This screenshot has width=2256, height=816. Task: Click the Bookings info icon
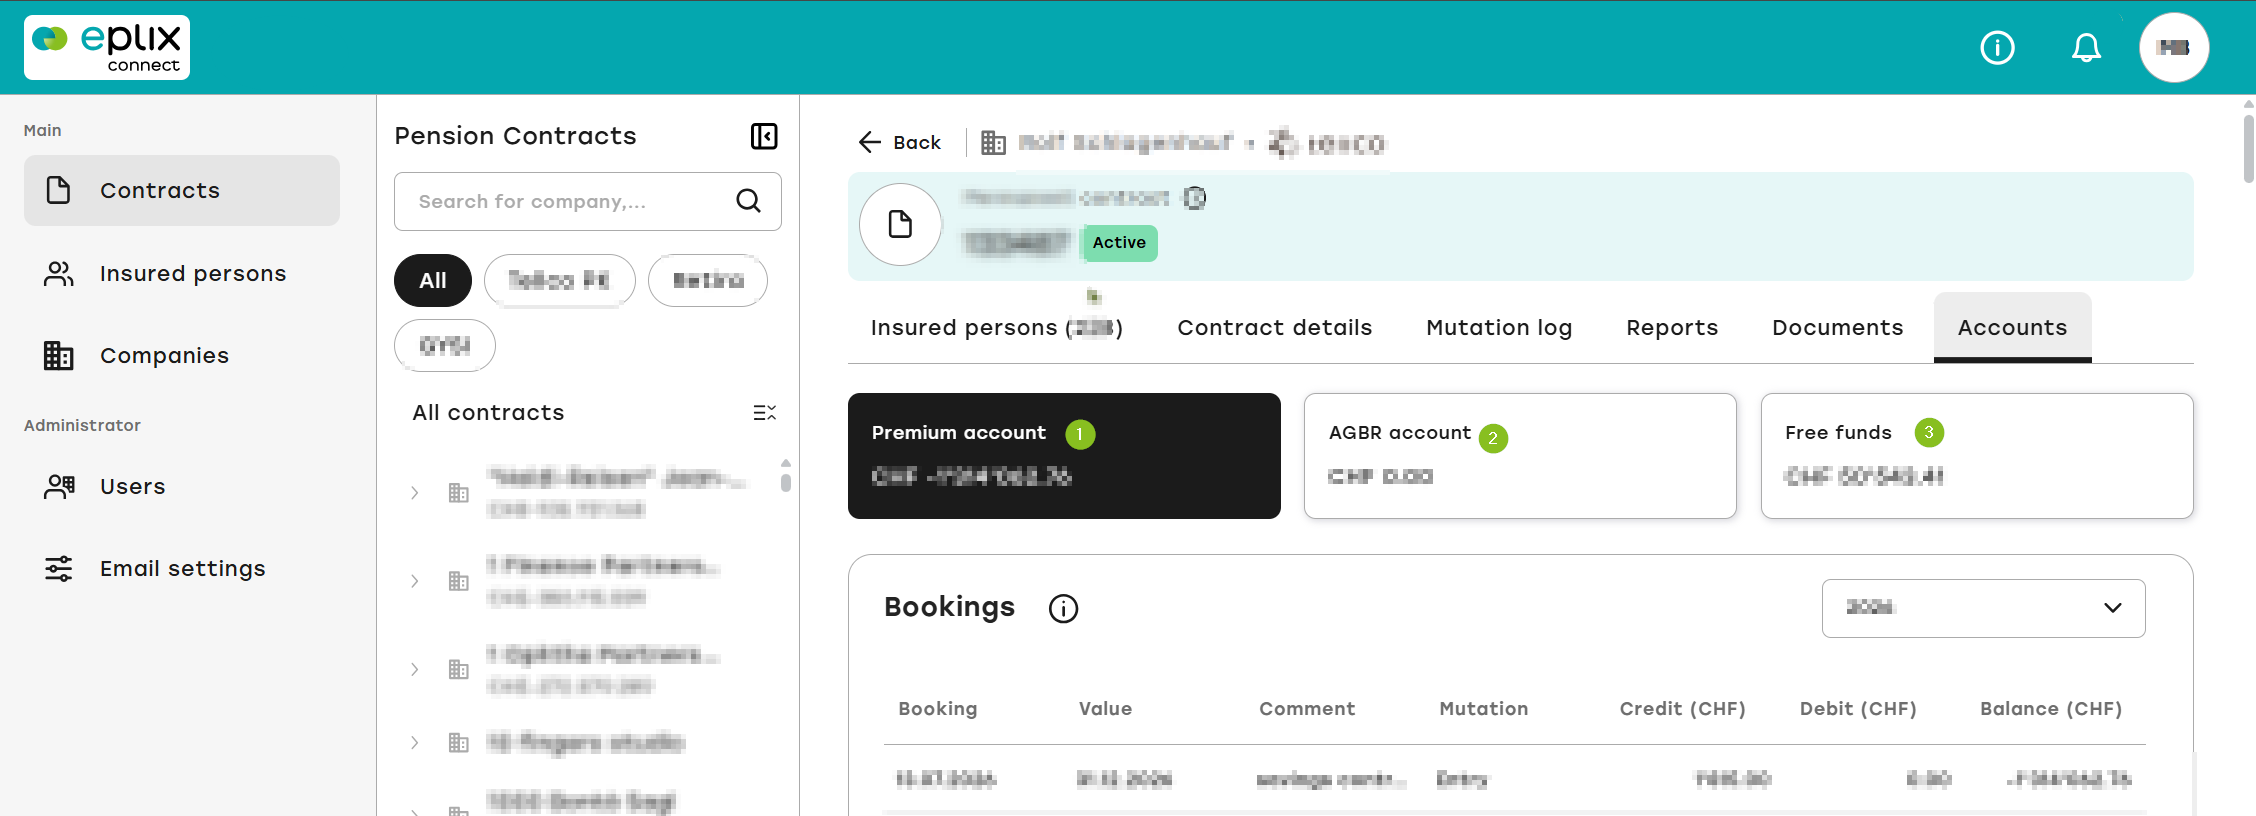[x=1063, y=608]
